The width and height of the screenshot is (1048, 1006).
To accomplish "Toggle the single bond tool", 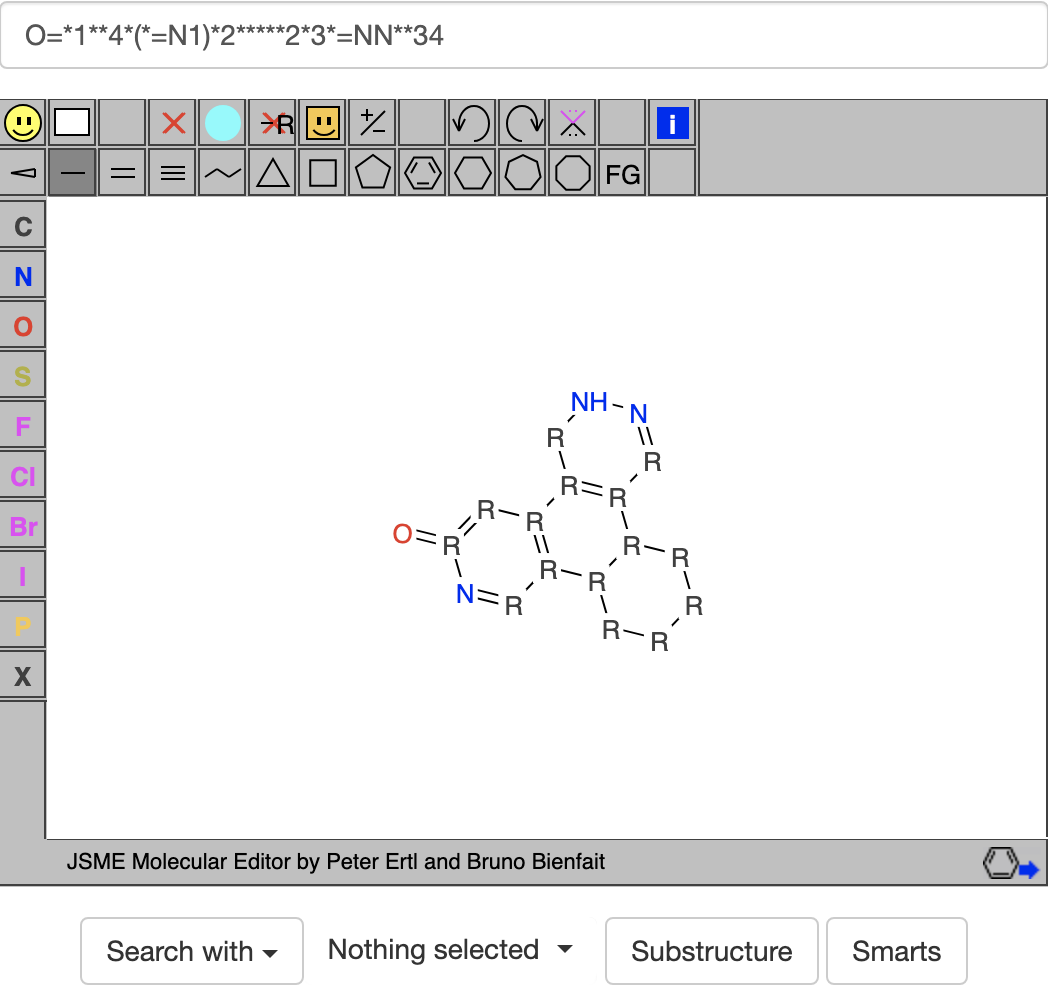I will [x=73, y=173].
